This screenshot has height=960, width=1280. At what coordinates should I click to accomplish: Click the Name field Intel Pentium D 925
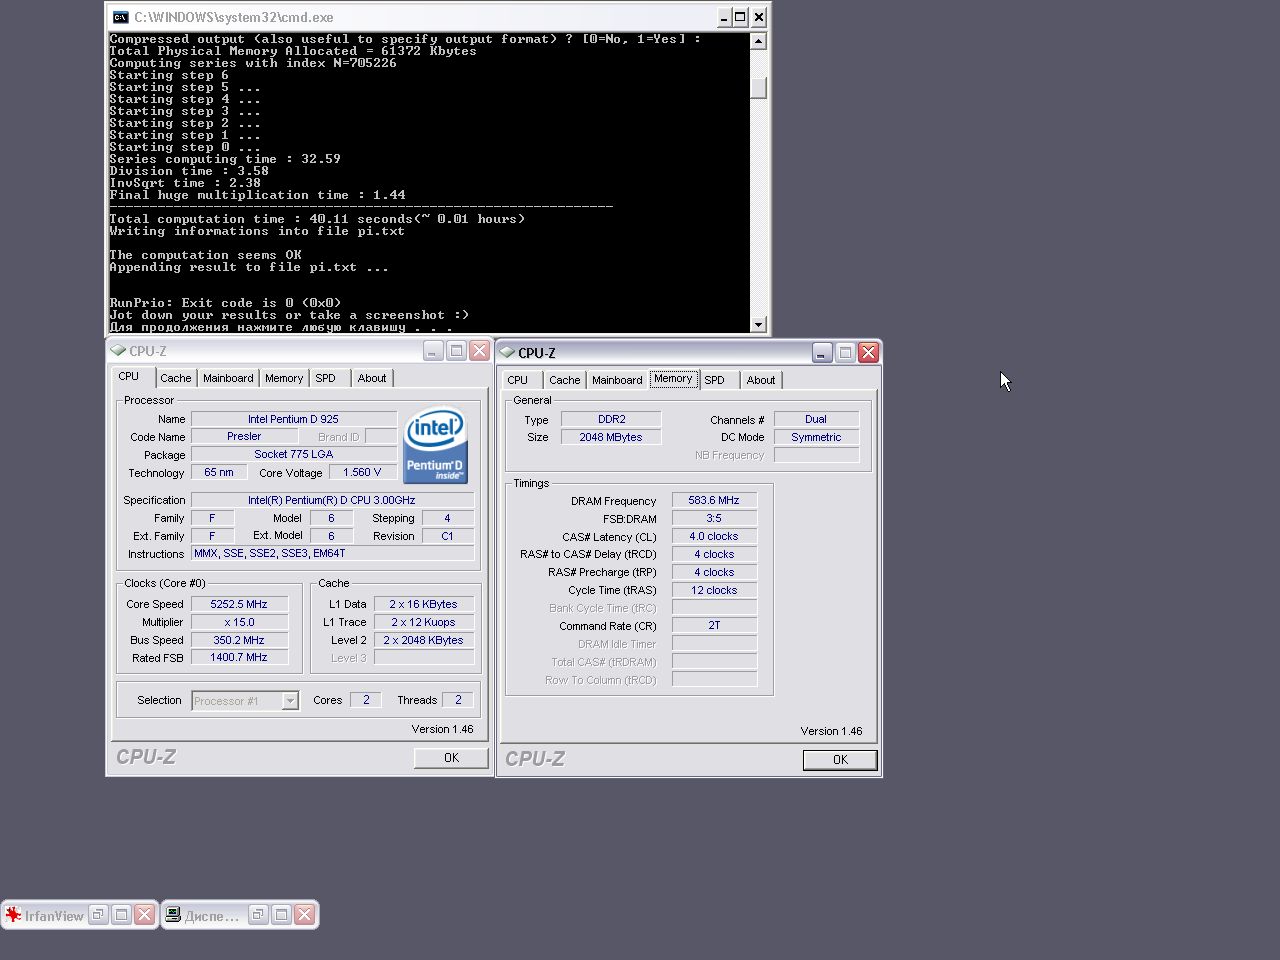click(294, 419)
